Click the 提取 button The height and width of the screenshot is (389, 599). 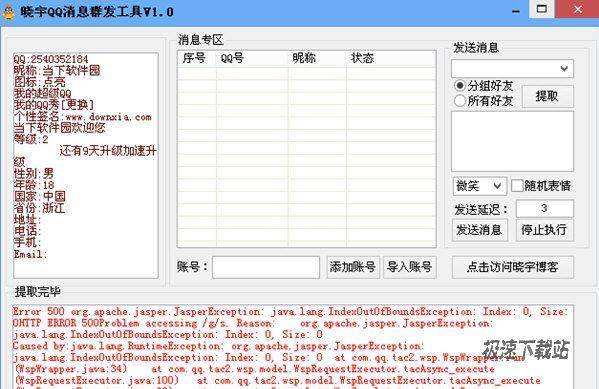tap(547, 96)
